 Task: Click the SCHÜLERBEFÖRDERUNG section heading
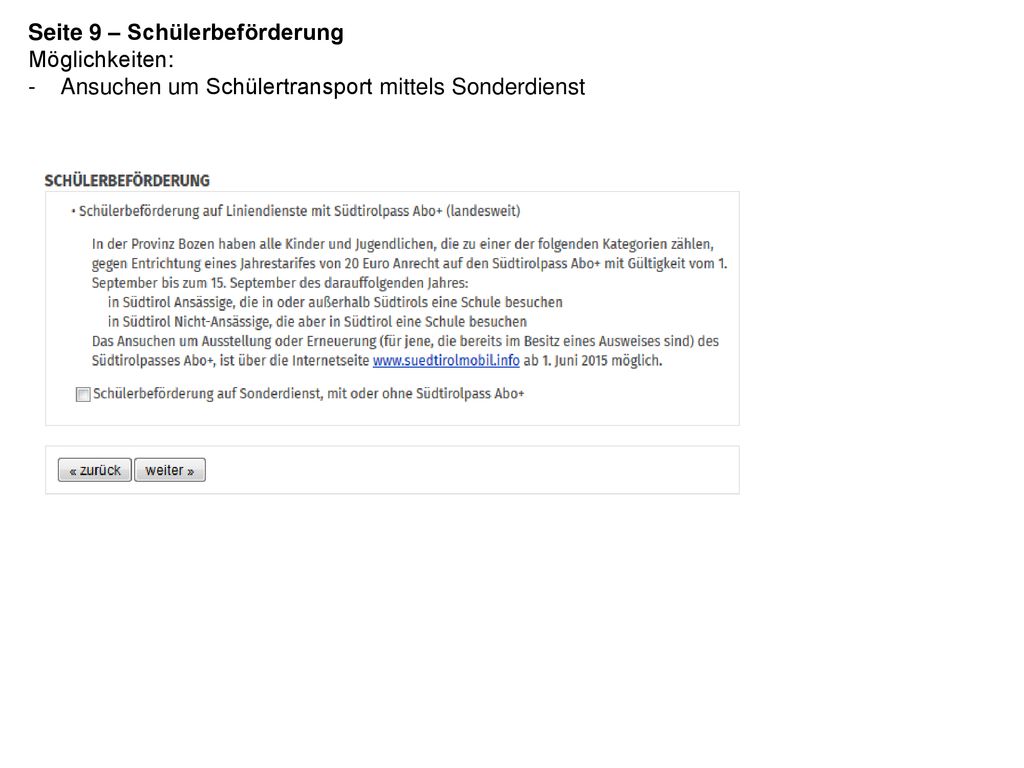pos(127,181)
